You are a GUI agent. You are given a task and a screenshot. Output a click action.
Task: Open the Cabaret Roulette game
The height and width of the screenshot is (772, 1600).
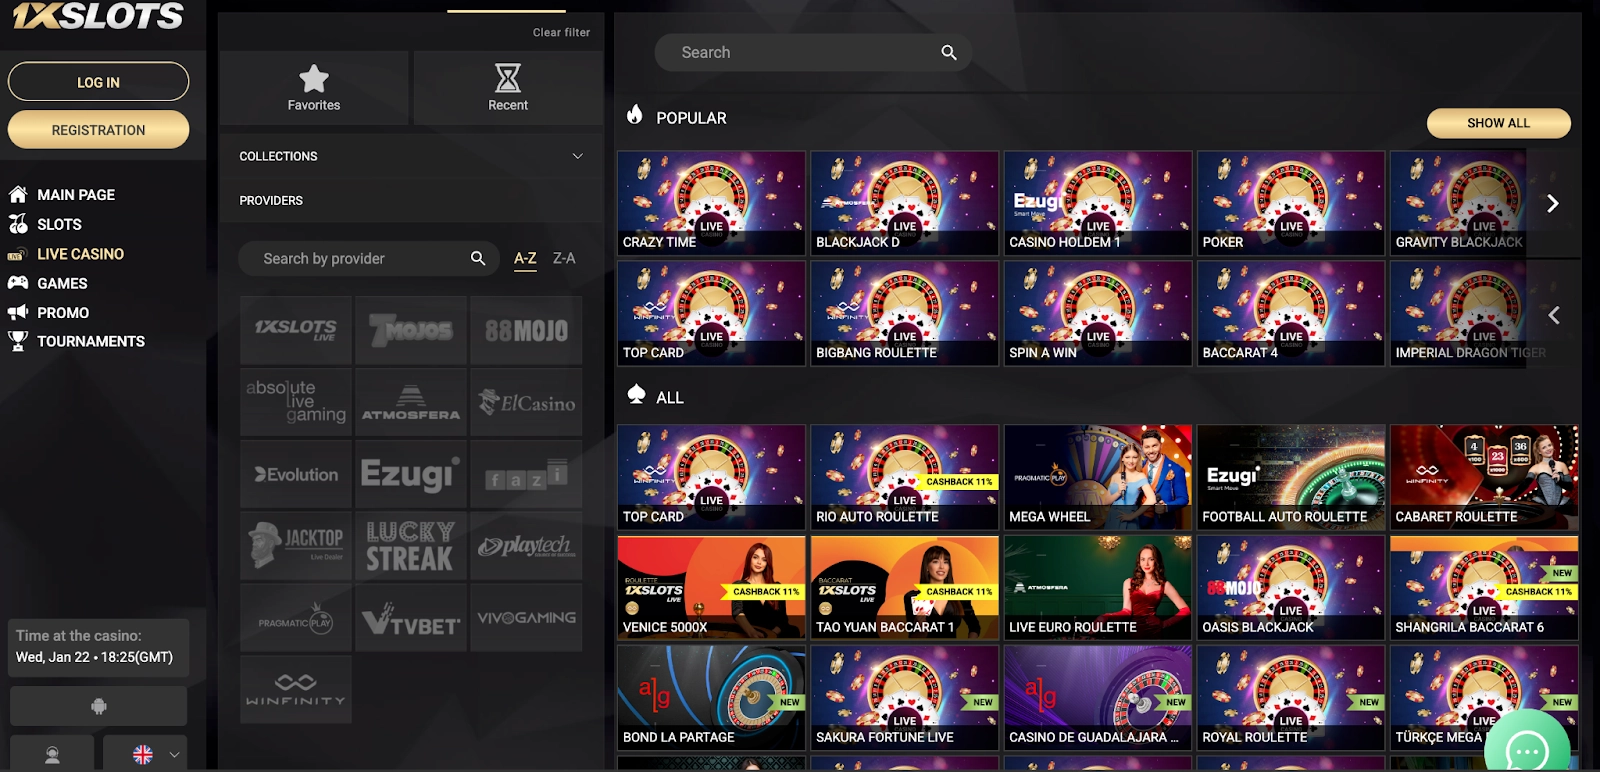pos(1484,477)
